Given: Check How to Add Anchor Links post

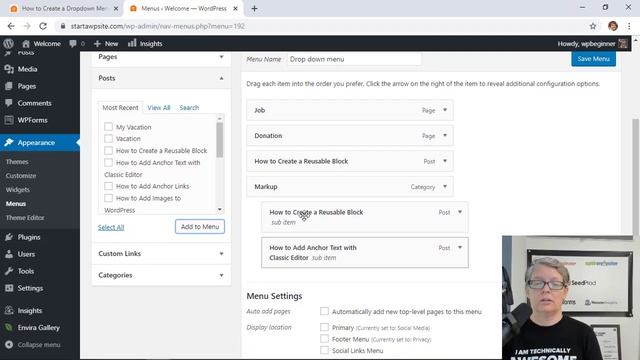Looking at the screenshot, I should coord(108,186).
